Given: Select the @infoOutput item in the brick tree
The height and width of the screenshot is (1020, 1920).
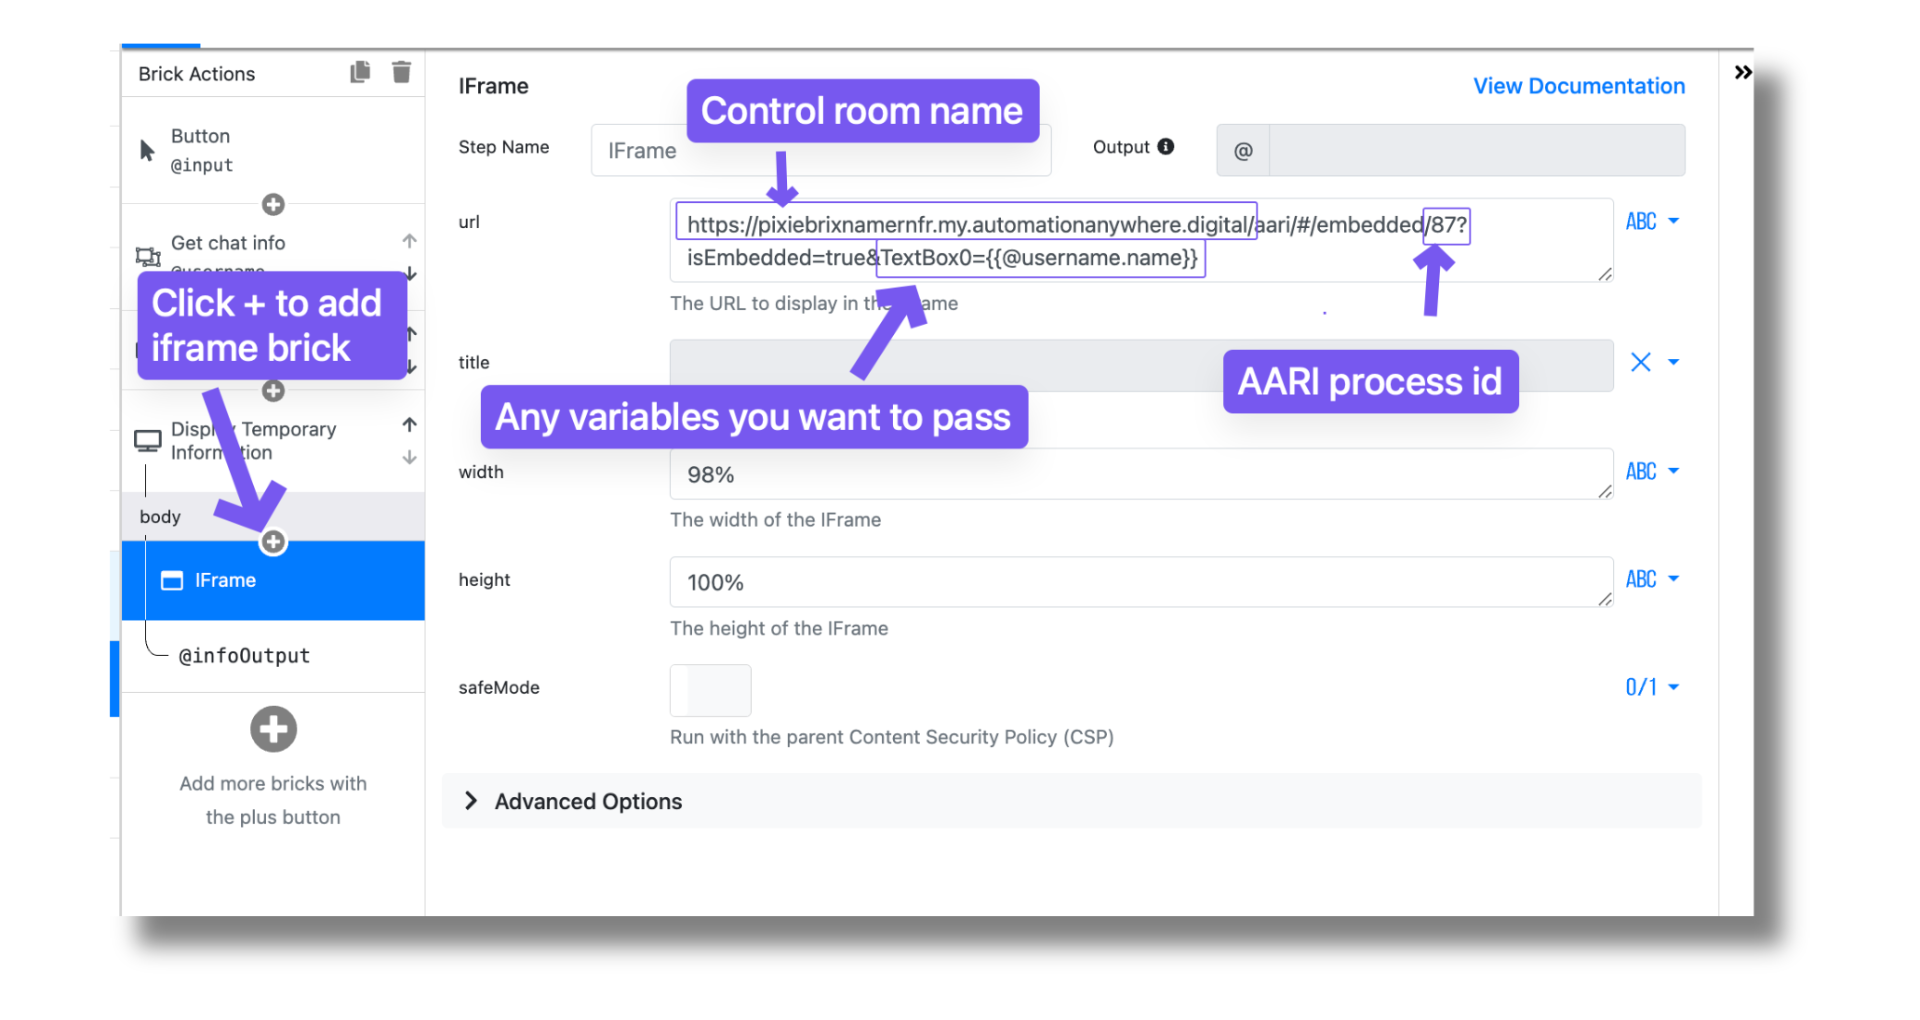Looking at the screenshot, I should tap(243, 655).
